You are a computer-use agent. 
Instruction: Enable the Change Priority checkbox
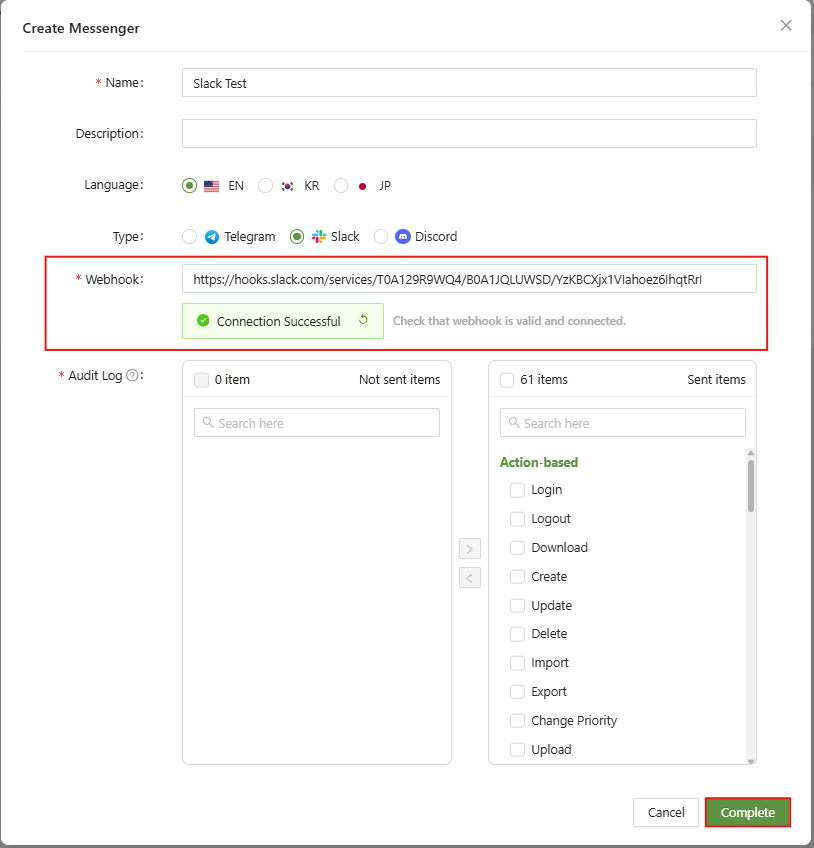click(x=517, y=721)
